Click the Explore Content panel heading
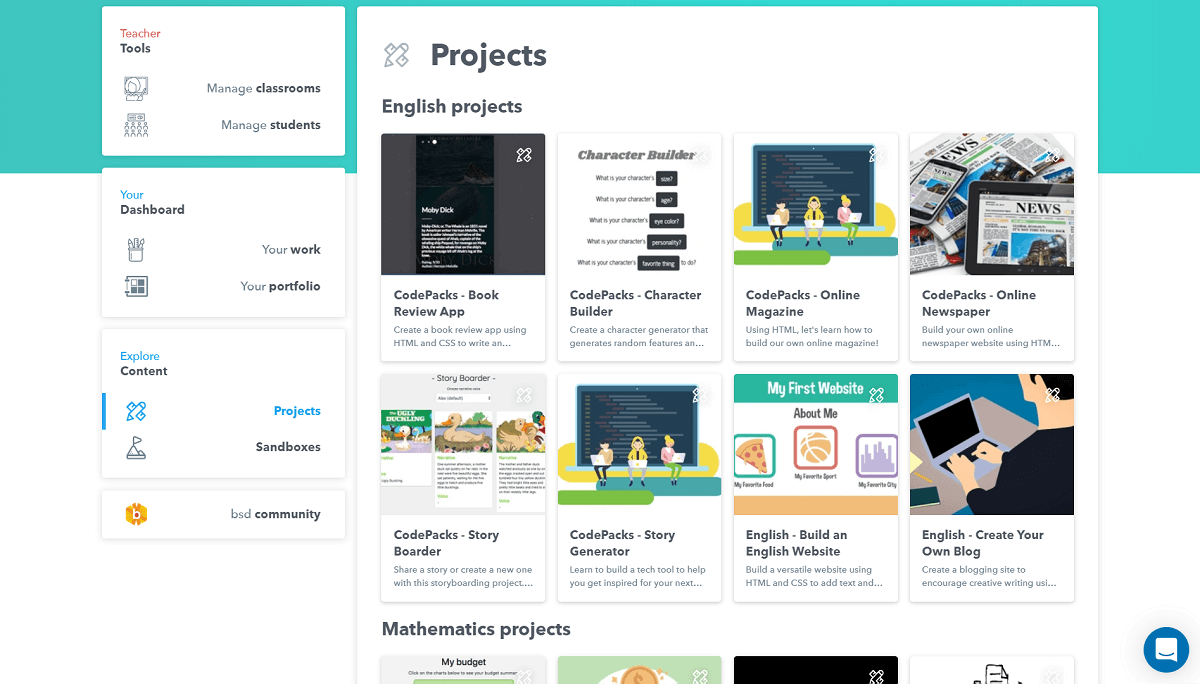1200x684 pixels. coord(144,363)
